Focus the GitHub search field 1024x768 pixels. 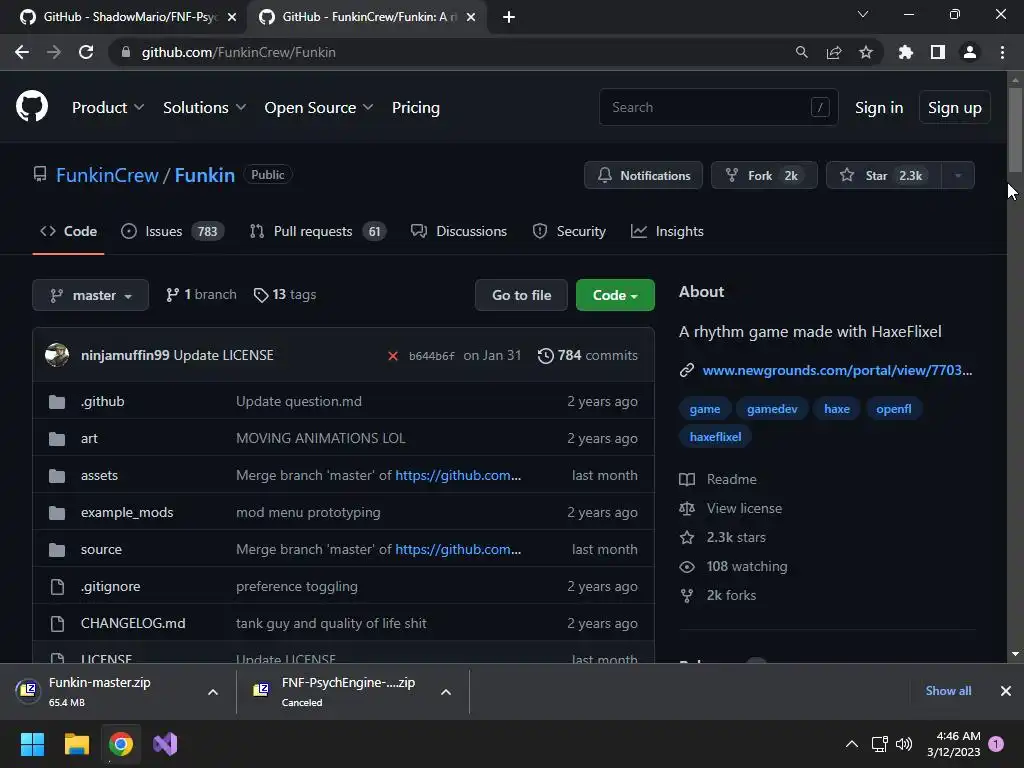pos(718,107)
